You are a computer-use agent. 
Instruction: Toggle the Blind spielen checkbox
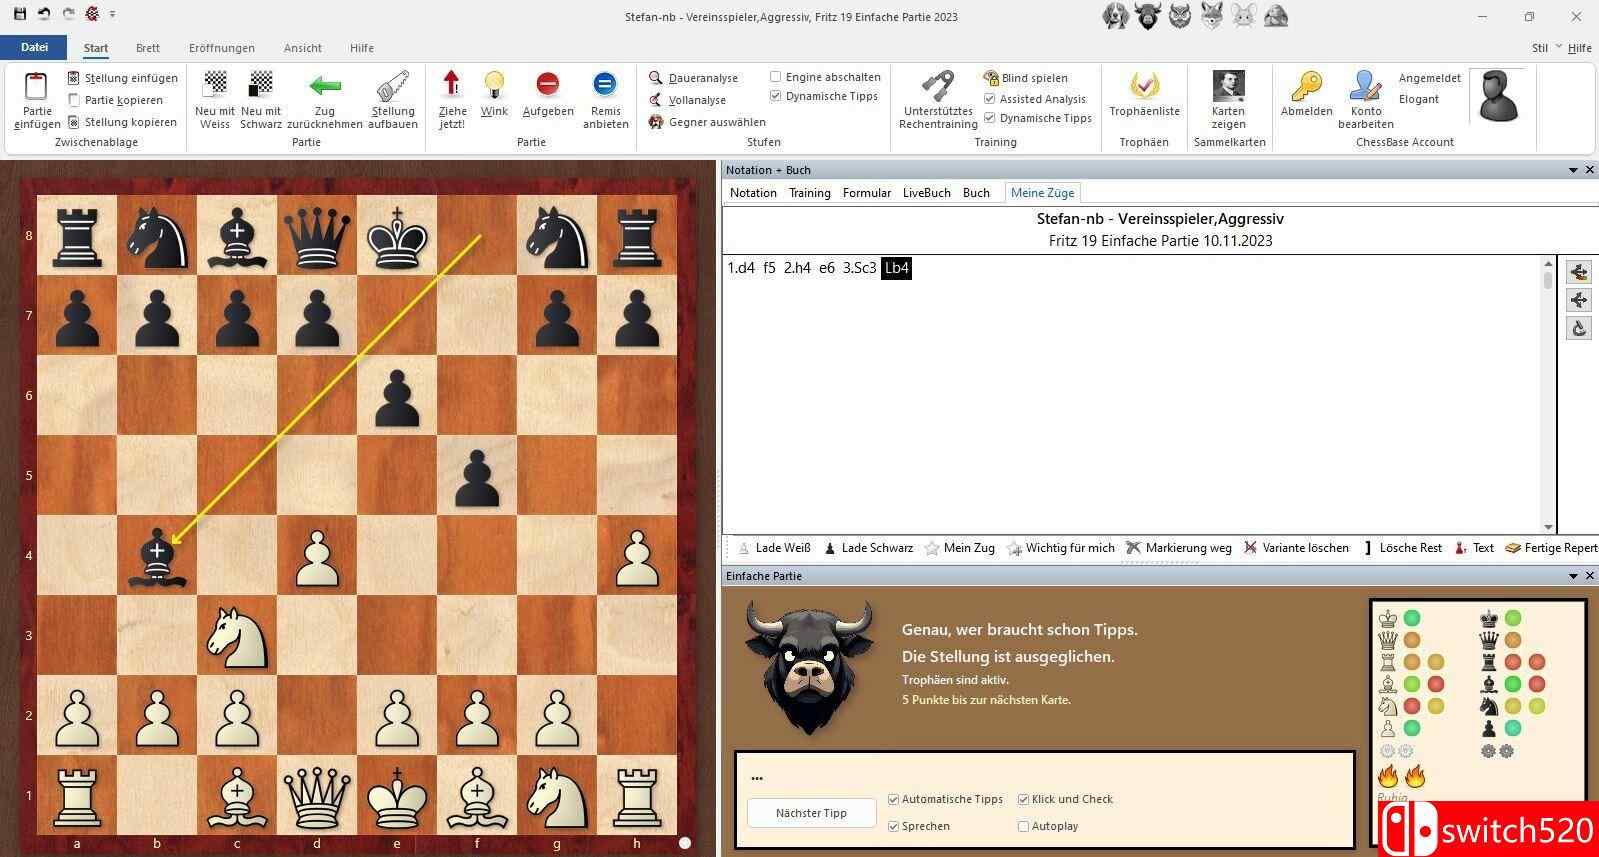[991, 78]
